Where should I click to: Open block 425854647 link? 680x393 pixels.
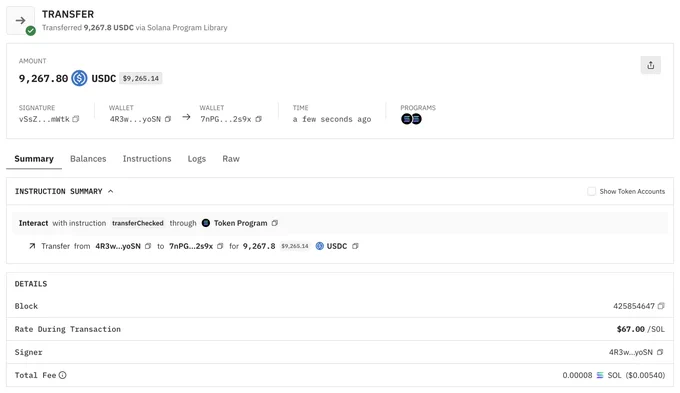634,306
